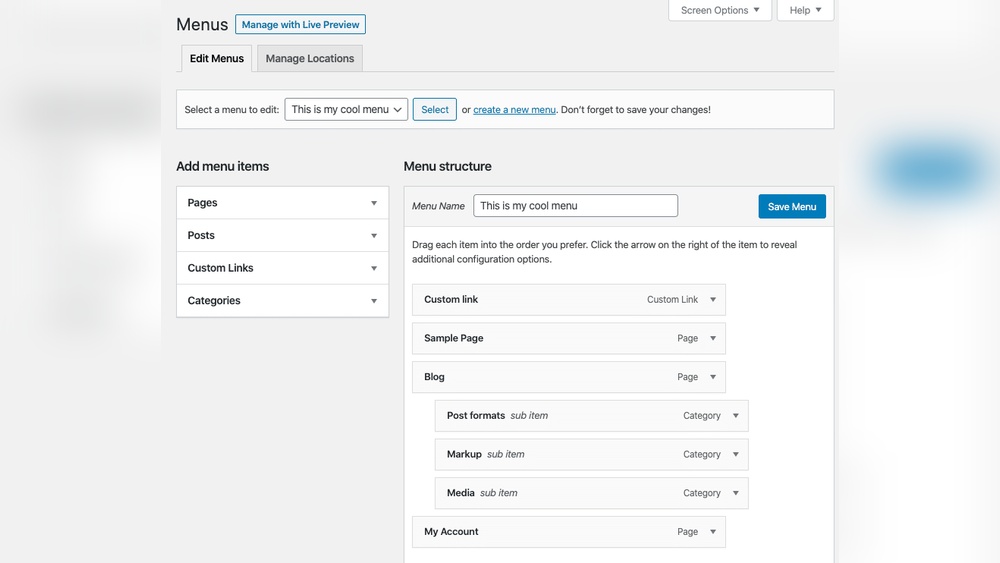Expand Blog item settings arrow

click(x=713, y=377)
